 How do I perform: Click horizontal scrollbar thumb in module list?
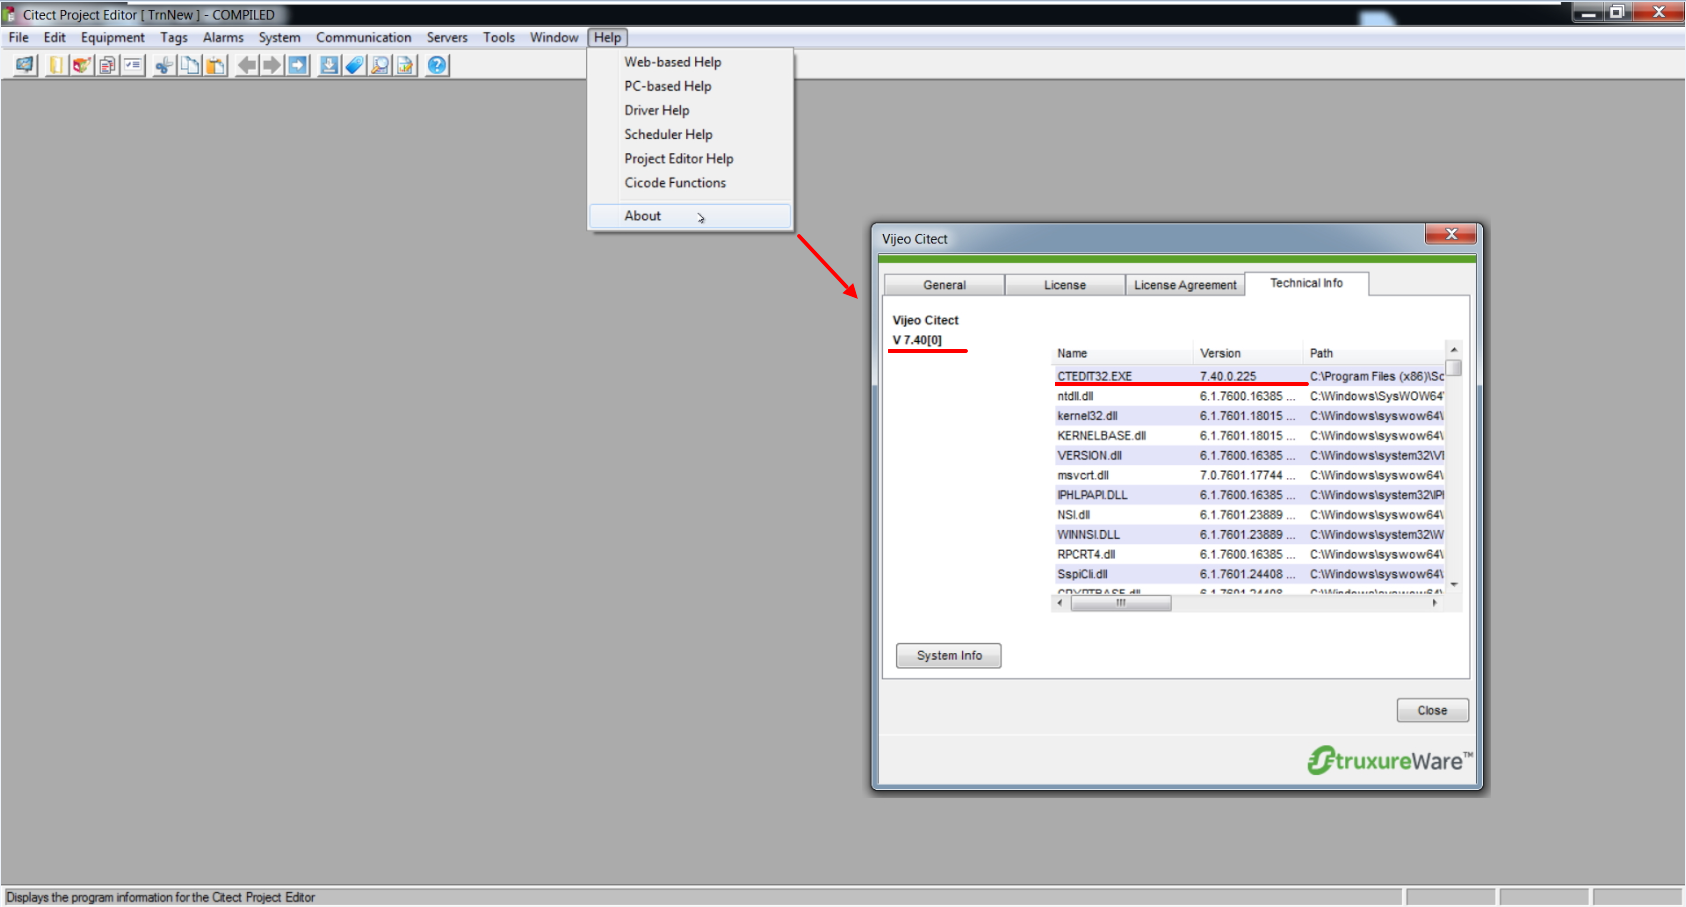(1121, 603)
